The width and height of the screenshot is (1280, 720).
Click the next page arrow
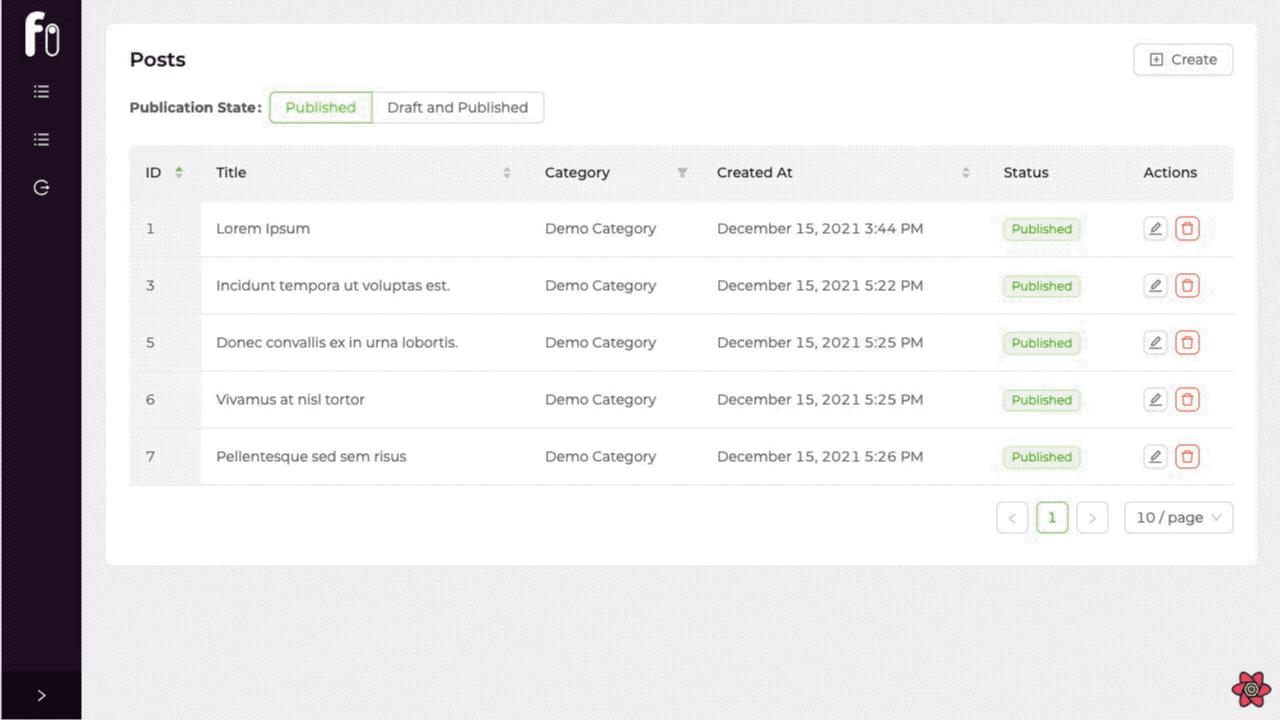(1092, 518)
